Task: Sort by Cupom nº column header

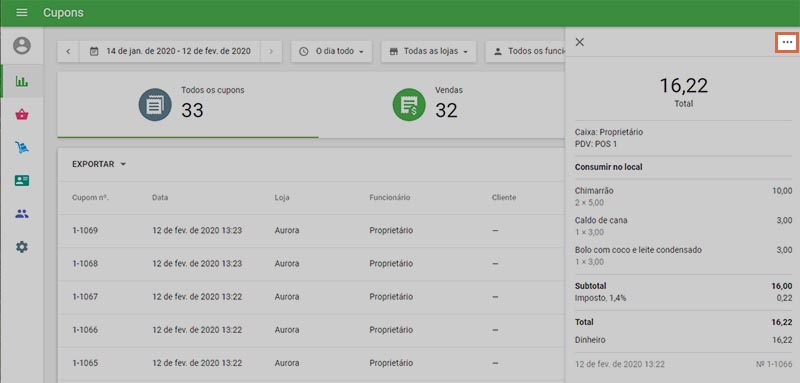Action: pyautogui.click(x=90, y=197)
